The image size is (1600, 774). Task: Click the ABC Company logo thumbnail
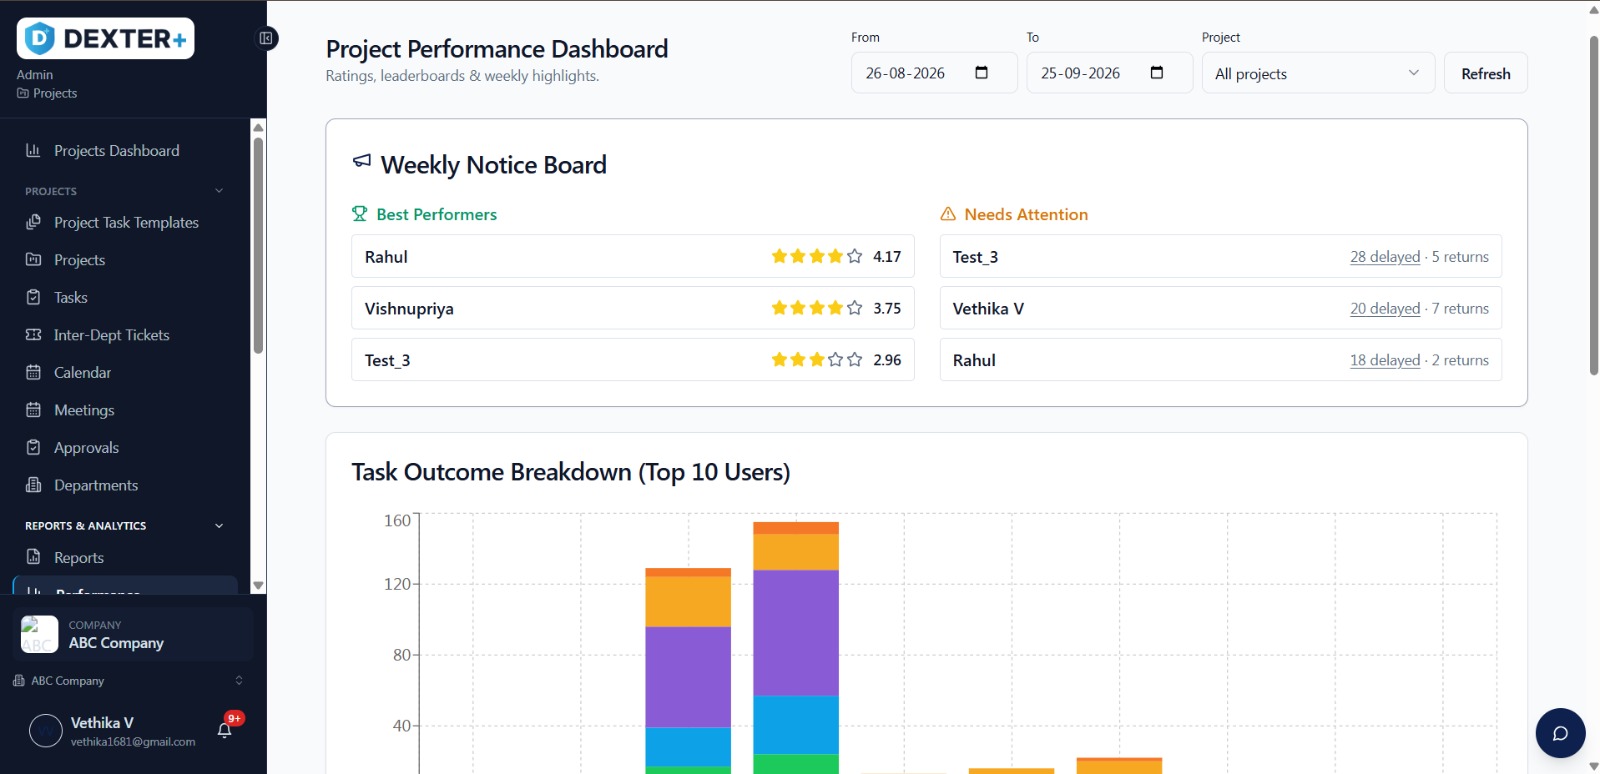[40, 634]
